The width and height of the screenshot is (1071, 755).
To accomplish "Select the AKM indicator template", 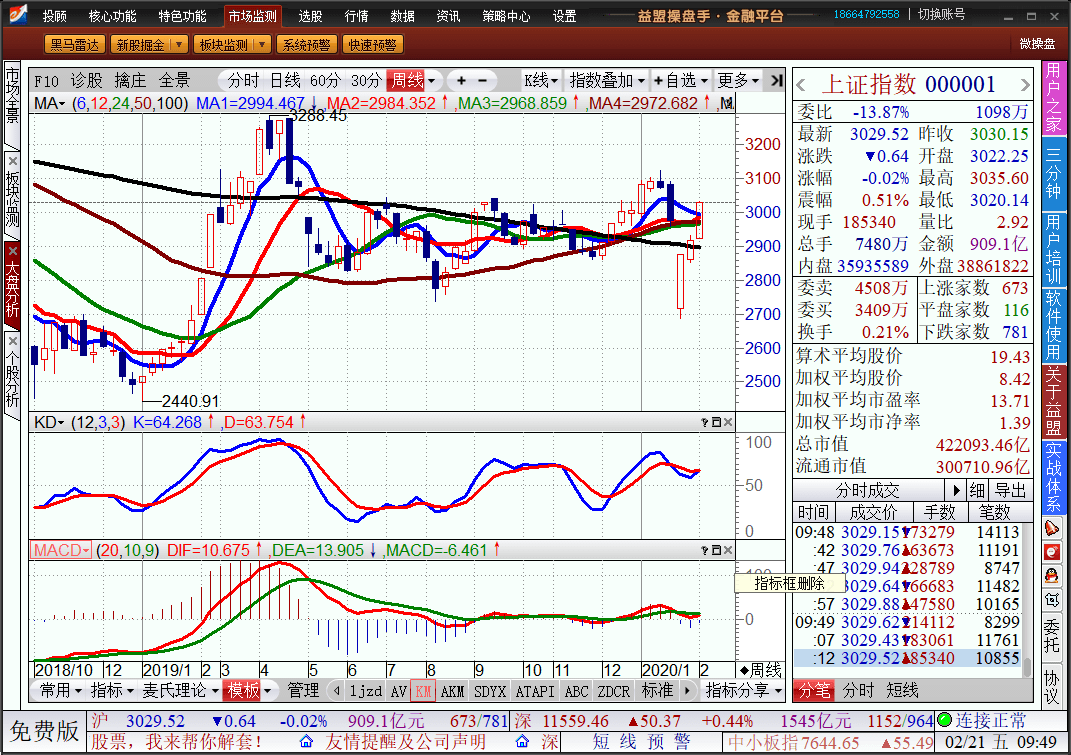I will (x=453, y=691).
